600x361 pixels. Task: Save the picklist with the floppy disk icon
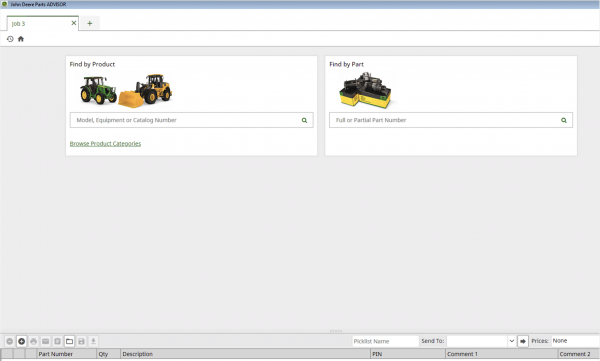[x=81, y=341]
